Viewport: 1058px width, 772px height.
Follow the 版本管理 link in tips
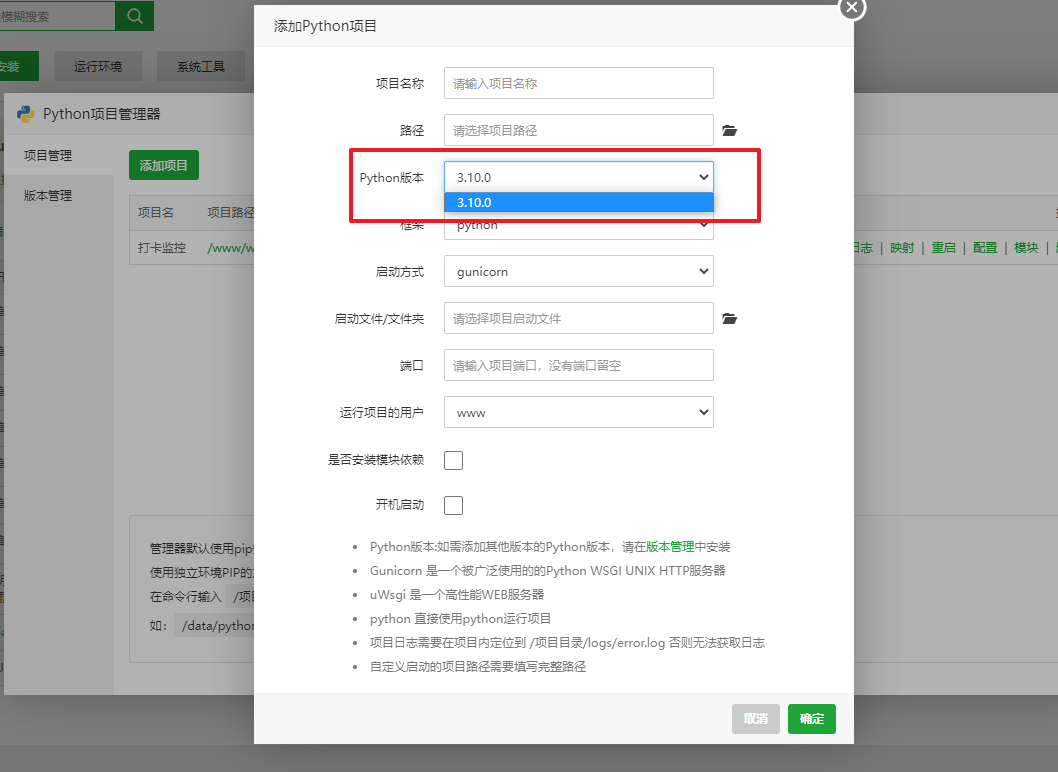coord(670,547)
